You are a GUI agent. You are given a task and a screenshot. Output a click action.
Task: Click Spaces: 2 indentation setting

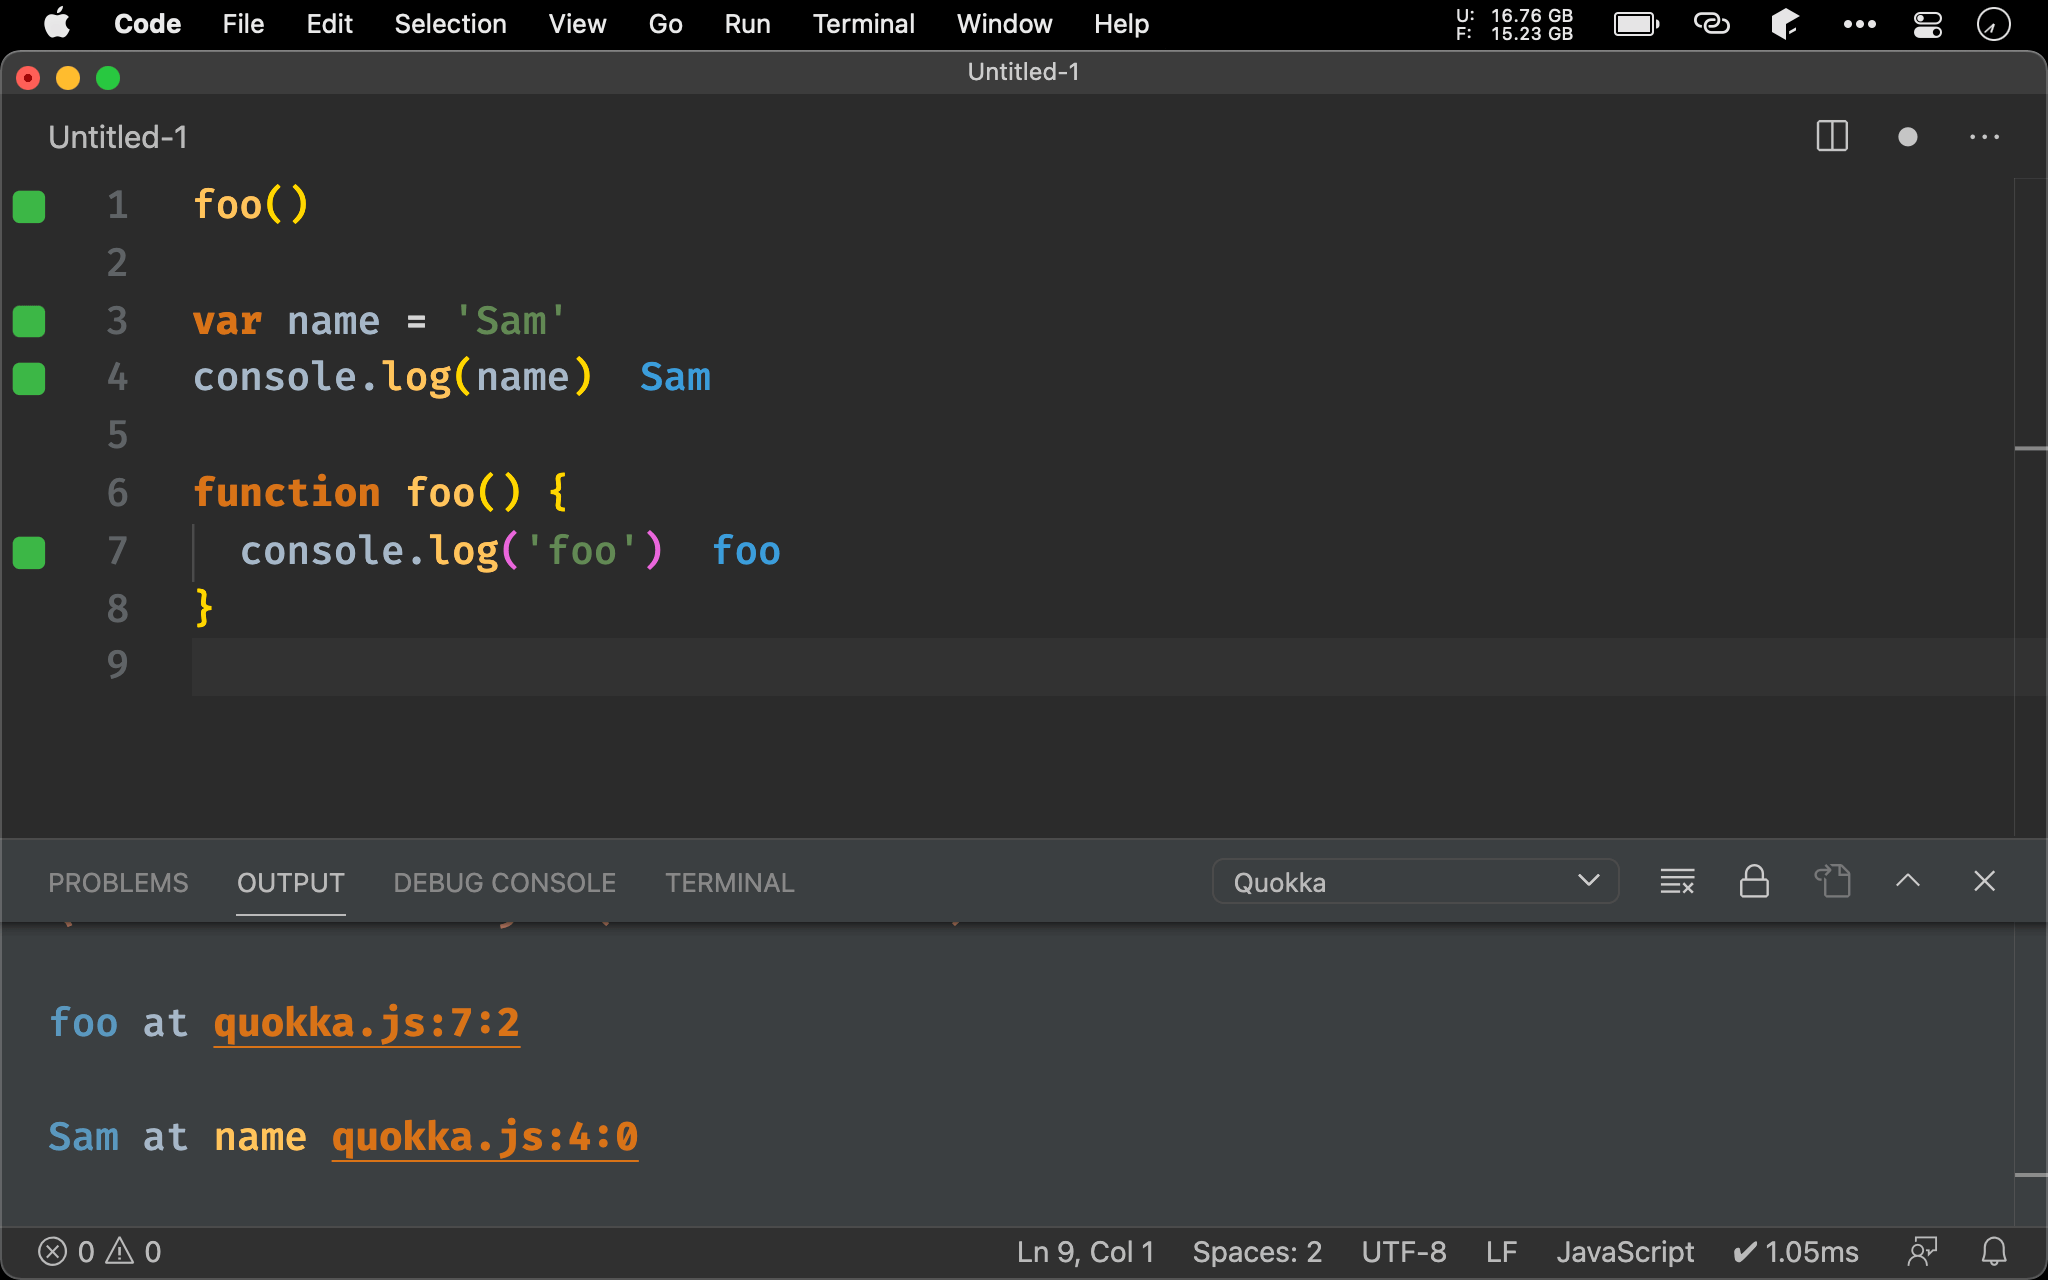pyautogui.click(x=1256, y=1251)
